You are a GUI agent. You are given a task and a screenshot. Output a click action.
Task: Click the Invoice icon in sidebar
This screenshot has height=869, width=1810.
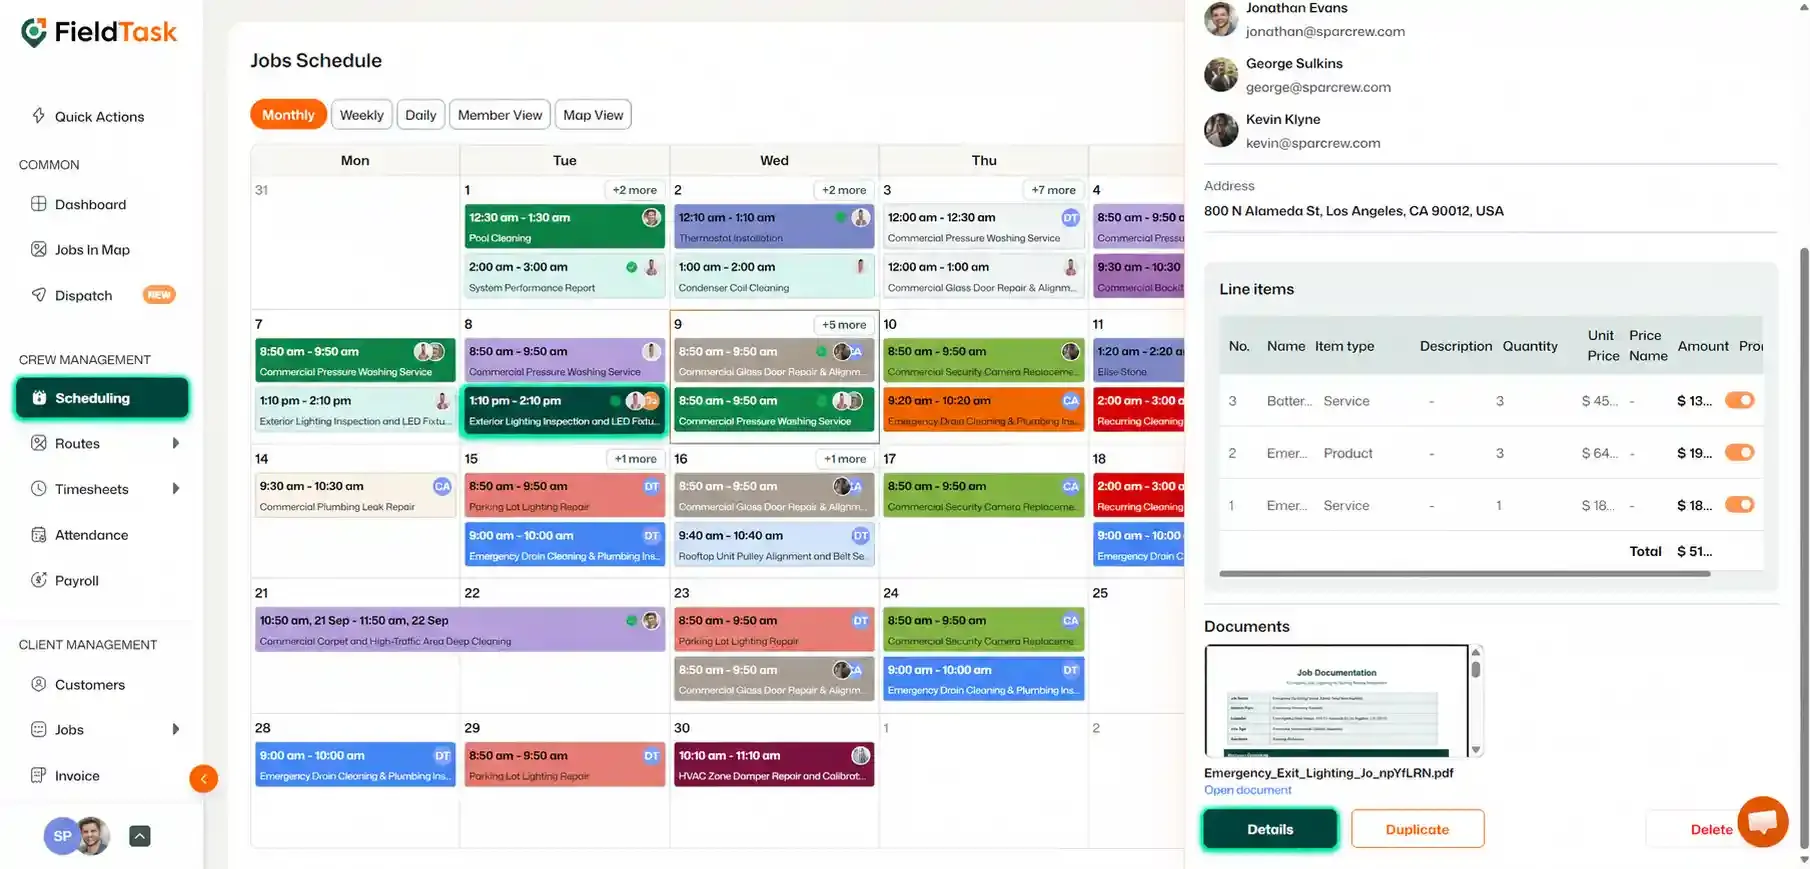39,775
